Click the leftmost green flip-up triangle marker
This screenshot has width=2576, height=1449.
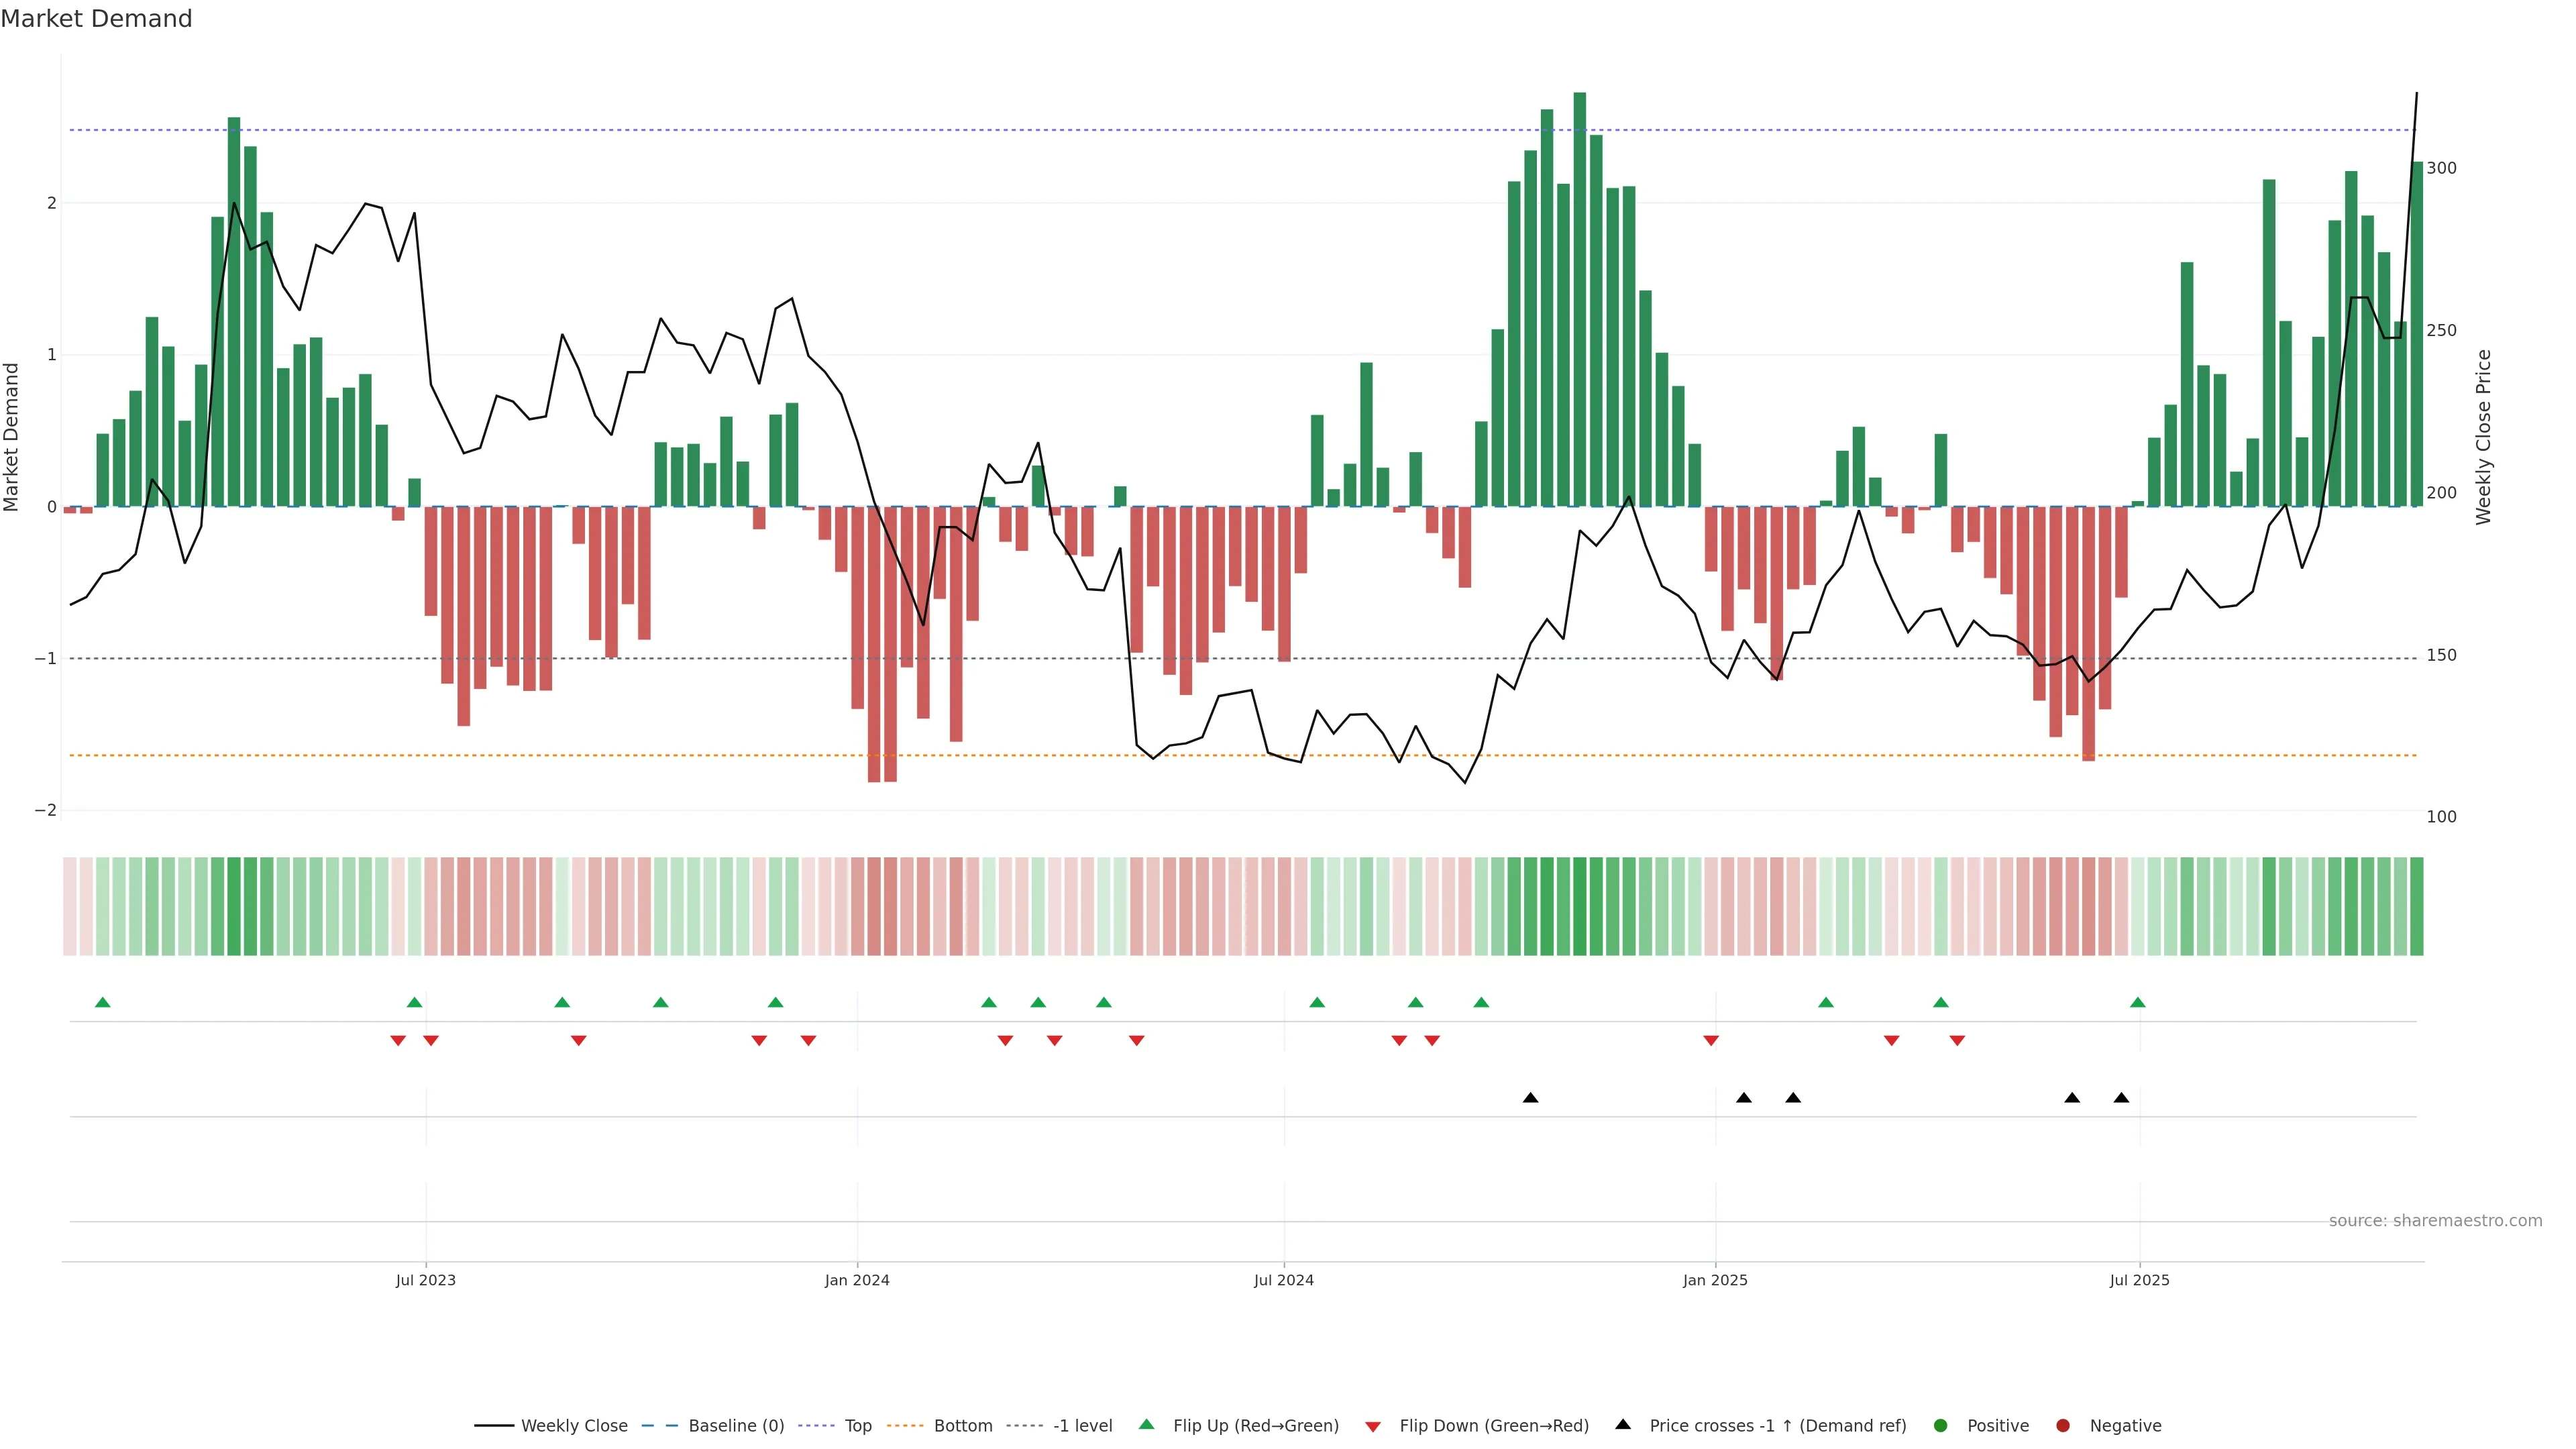click(102, 1002)
